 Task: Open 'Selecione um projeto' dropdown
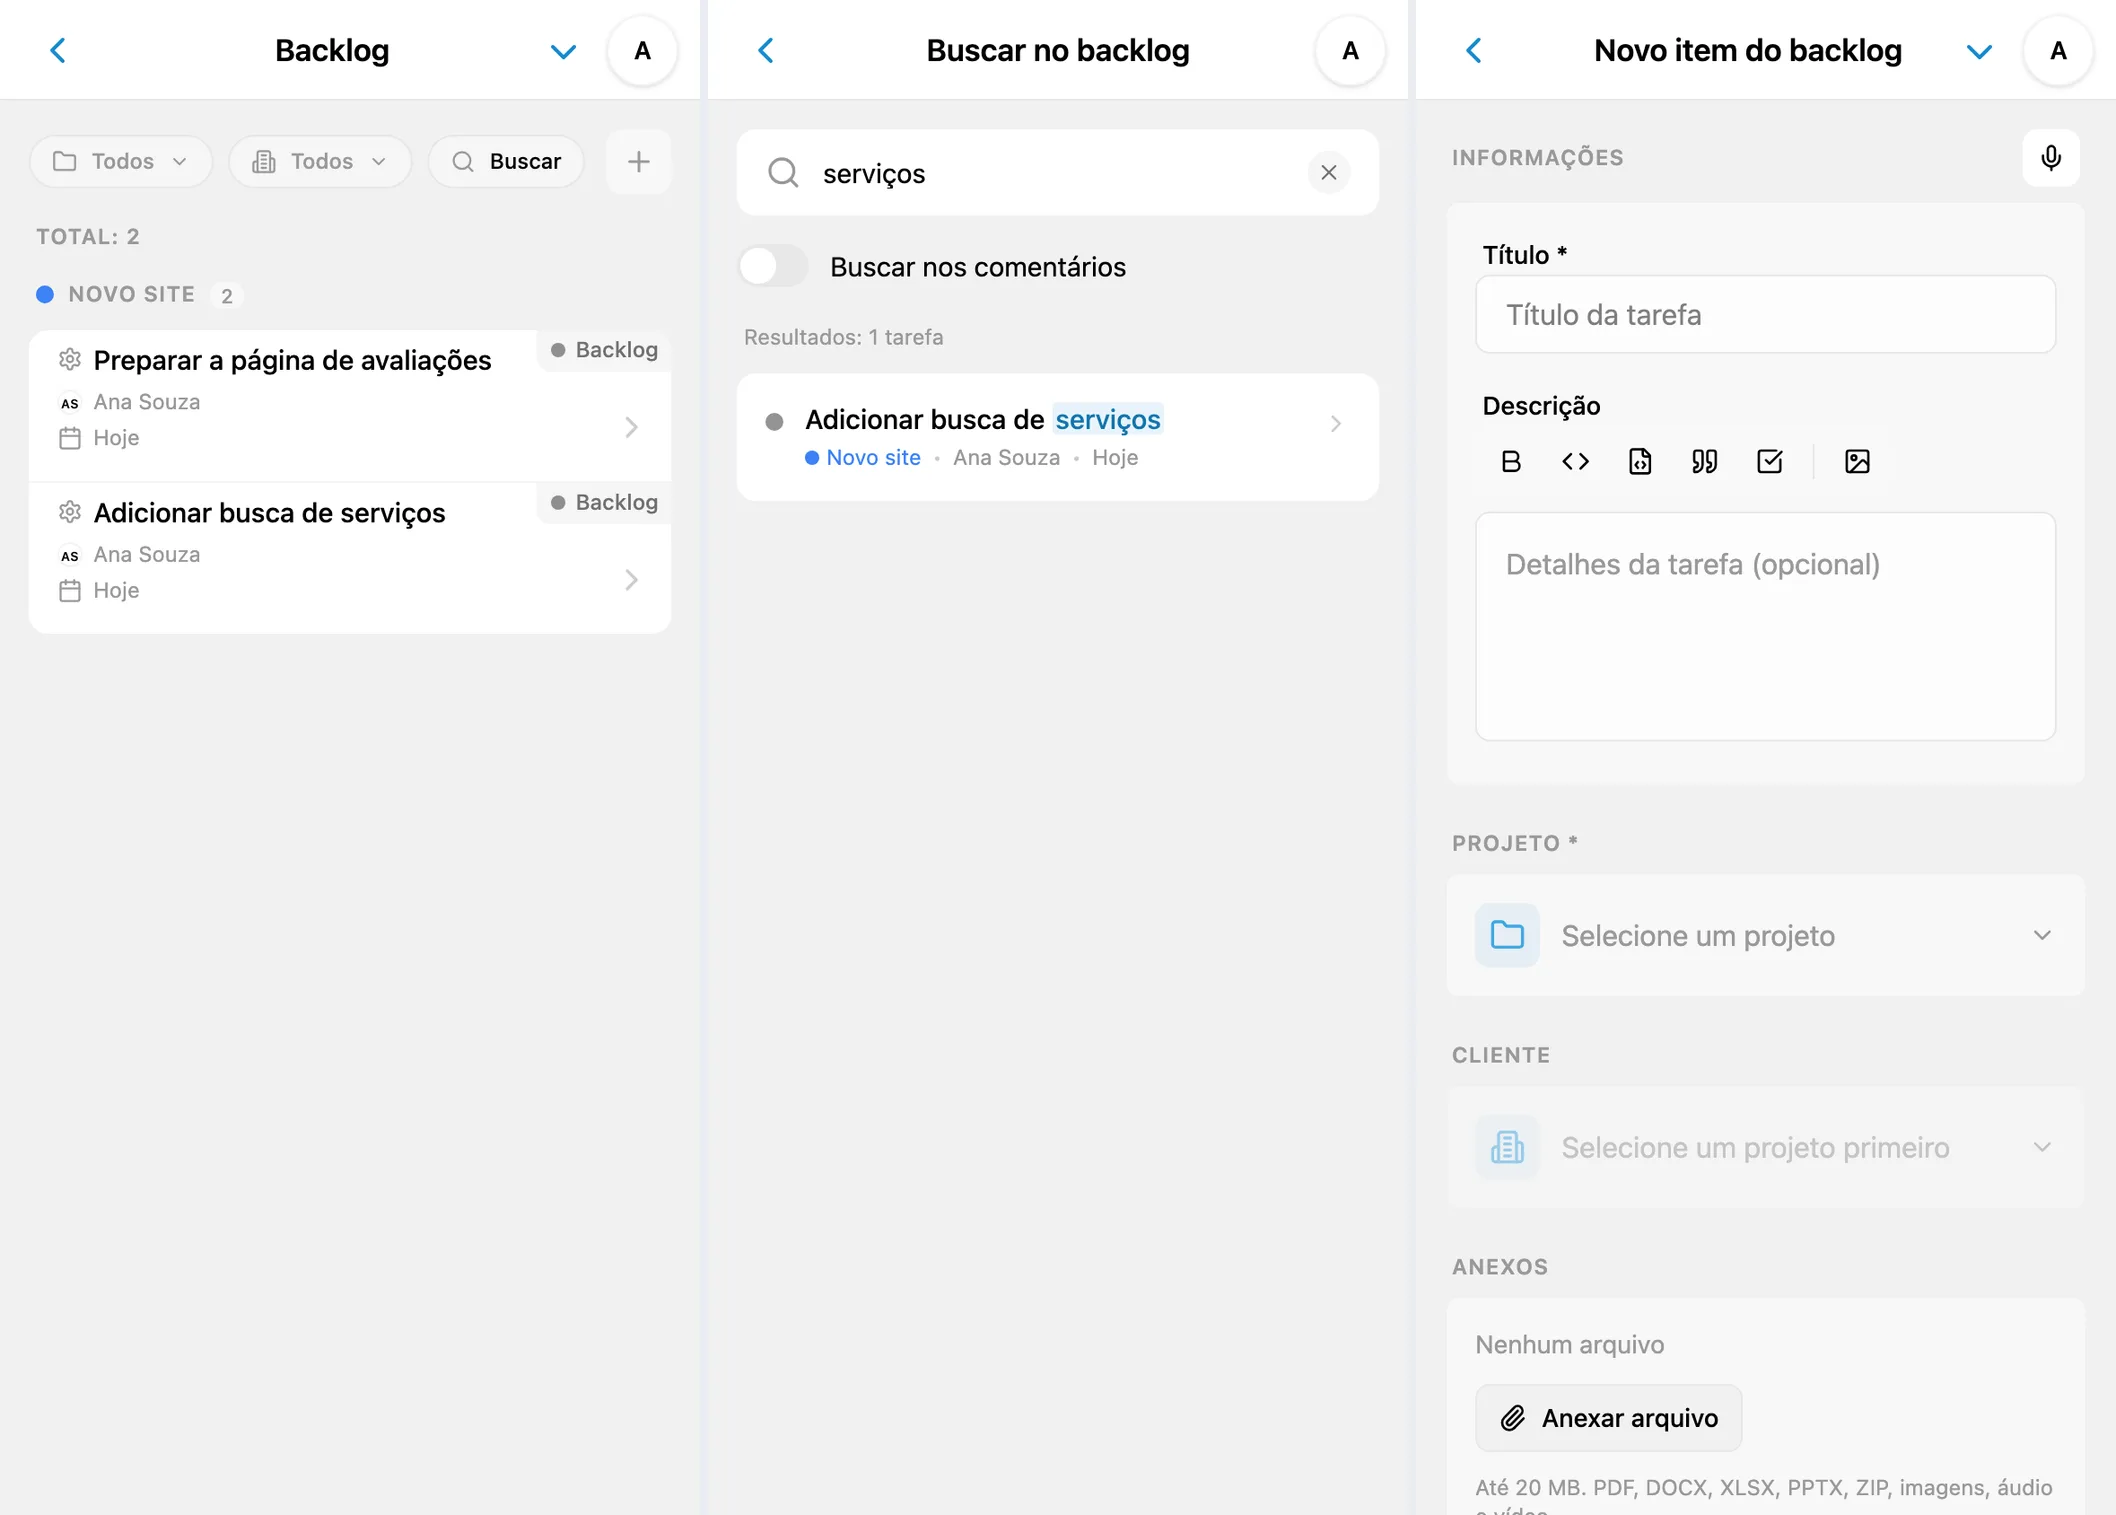click(x=1765, y=936)
